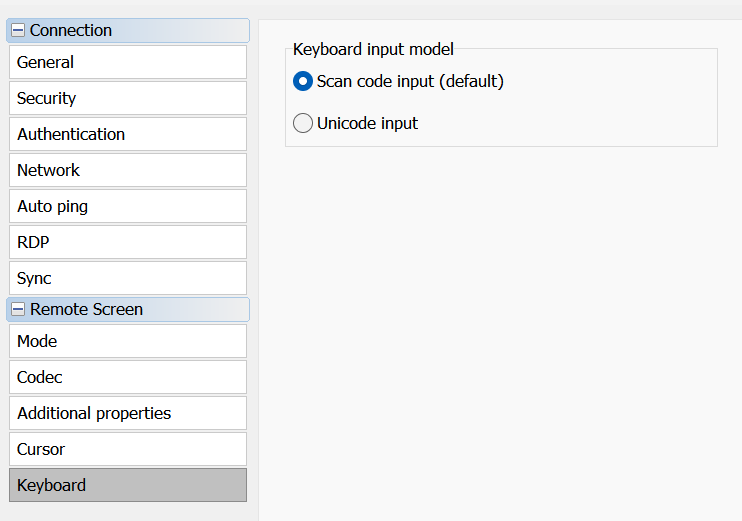Image resolution: width=742 pixels, height=521 pixels.
Task: Open Additional properties page
Action: 127,413
